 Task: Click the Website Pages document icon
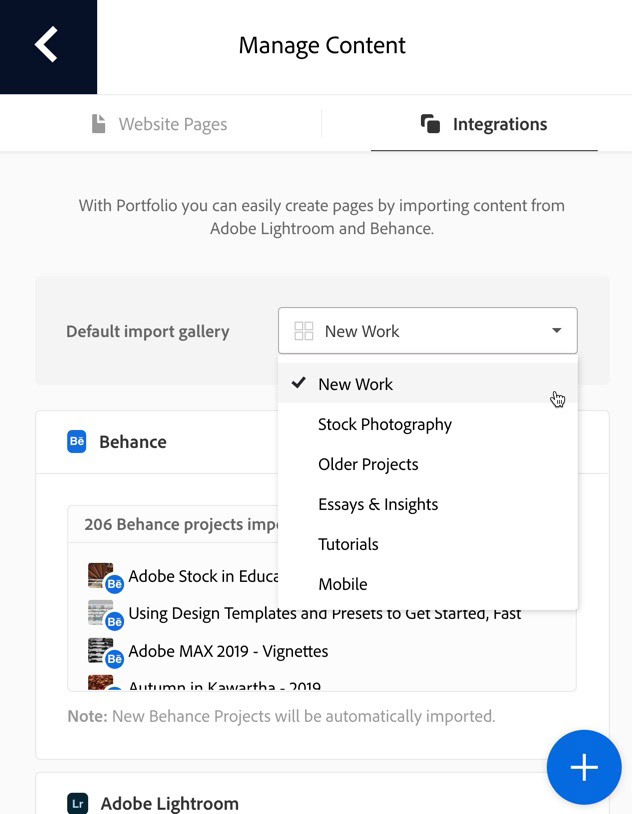[x=98, y=124]
